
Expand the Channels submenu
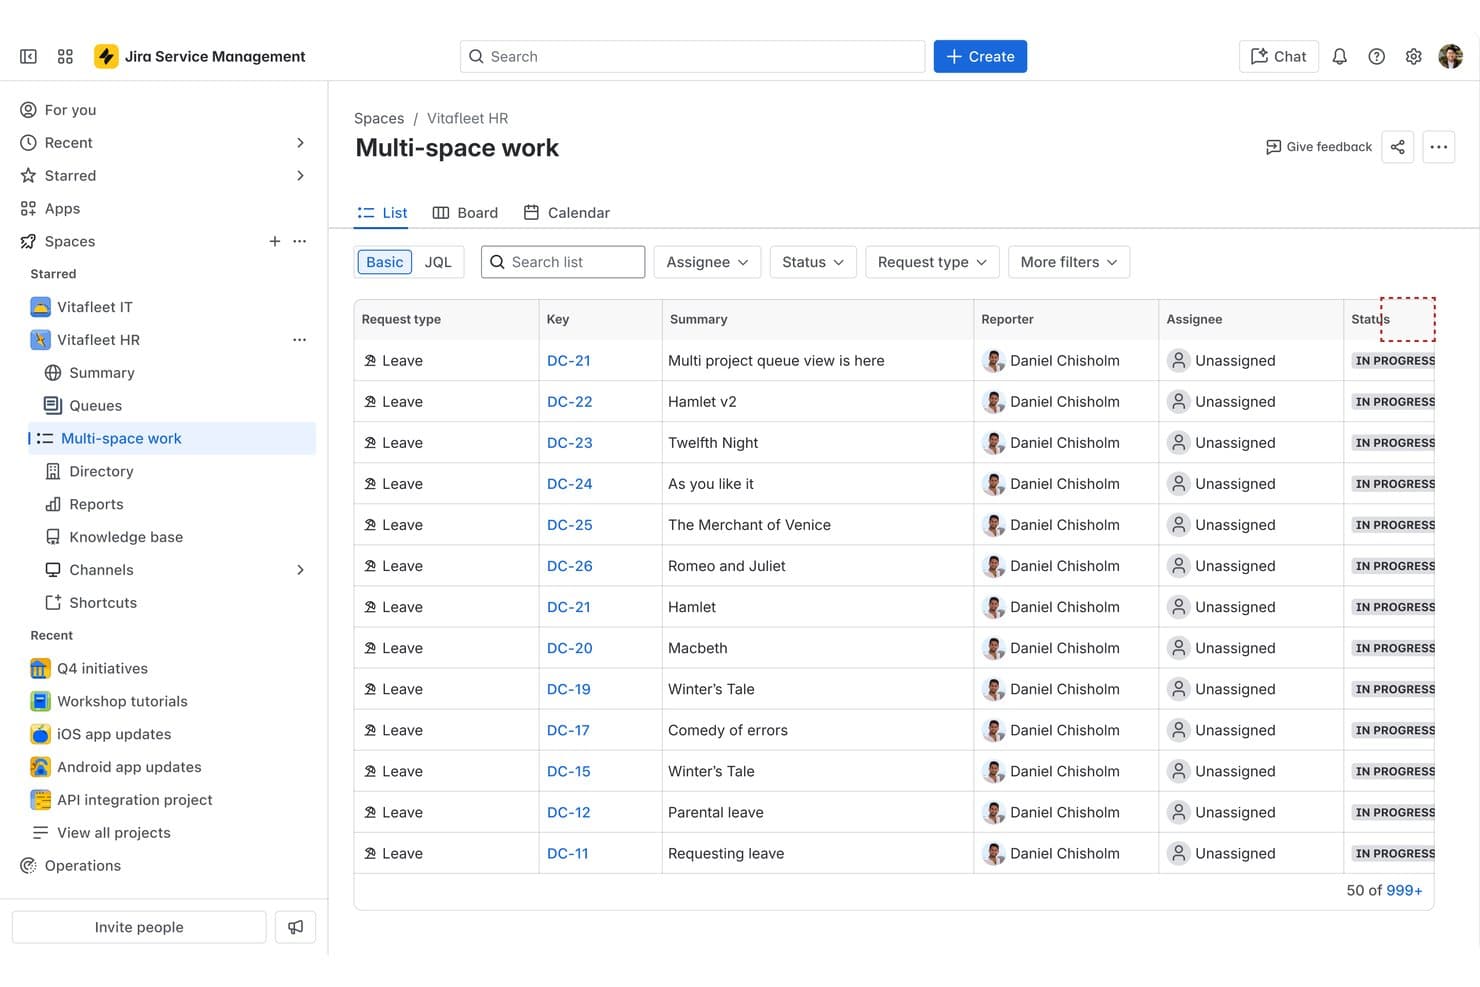coord(300,570)
